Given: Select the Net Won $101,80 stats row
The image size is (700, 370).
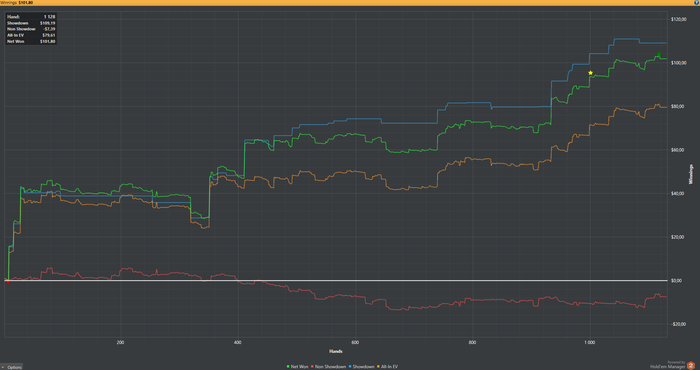Looking at the screenshot, I should [31, 41].
